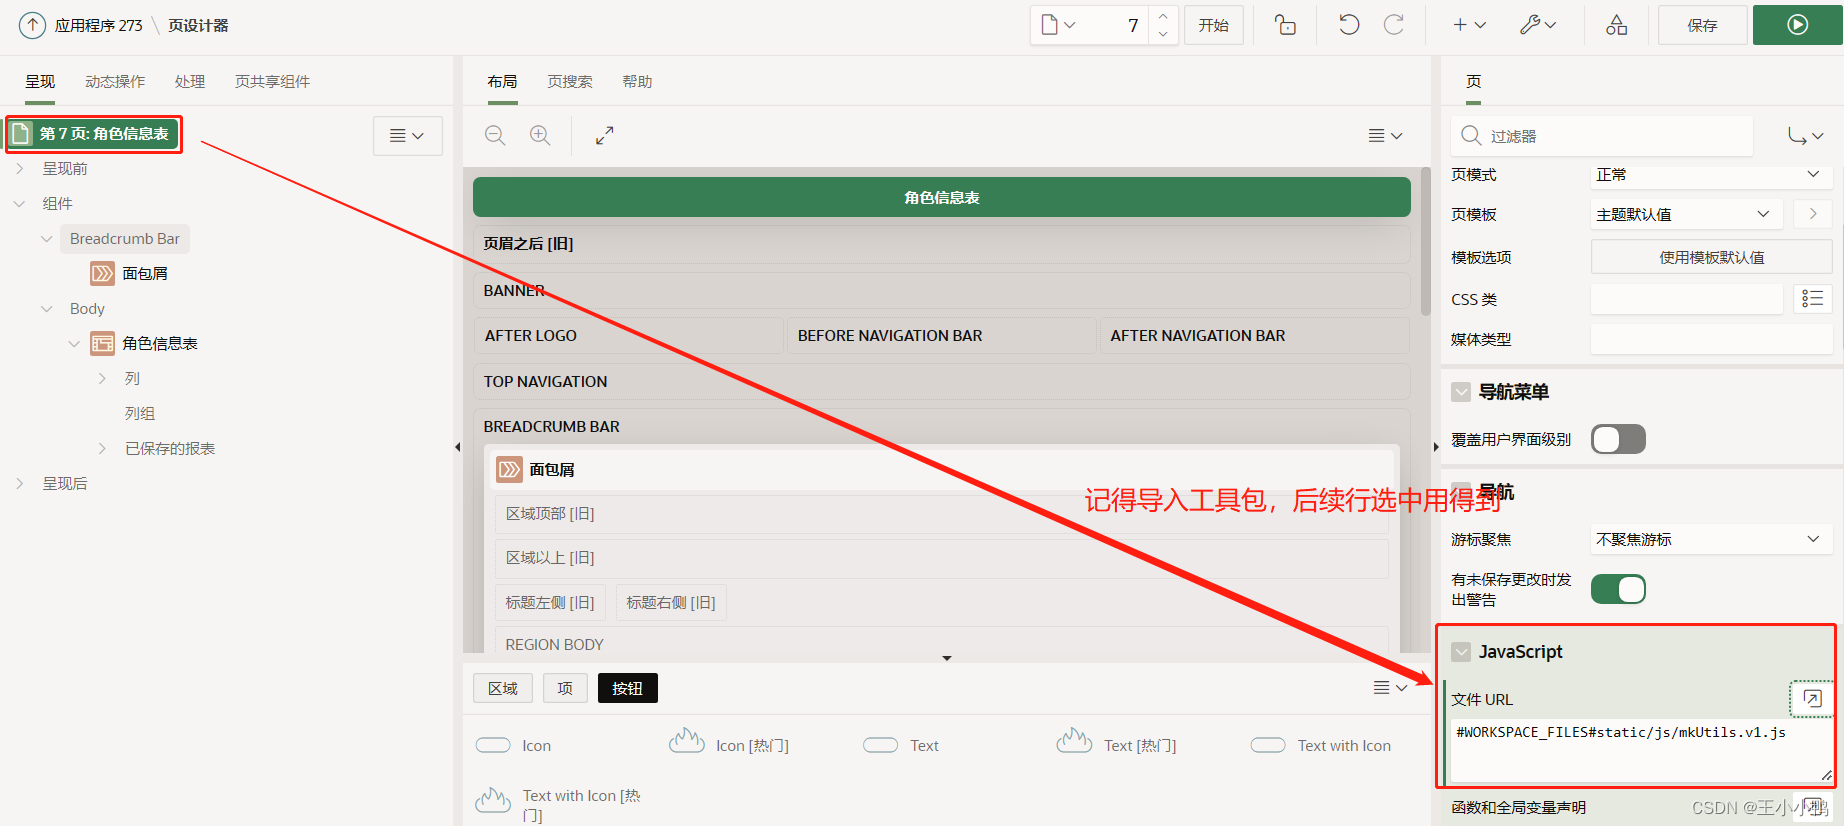Switch to the 动态操作 tab
This screenshot has width=1844, height=826.
pyautogui.click(x=115, y=82)
